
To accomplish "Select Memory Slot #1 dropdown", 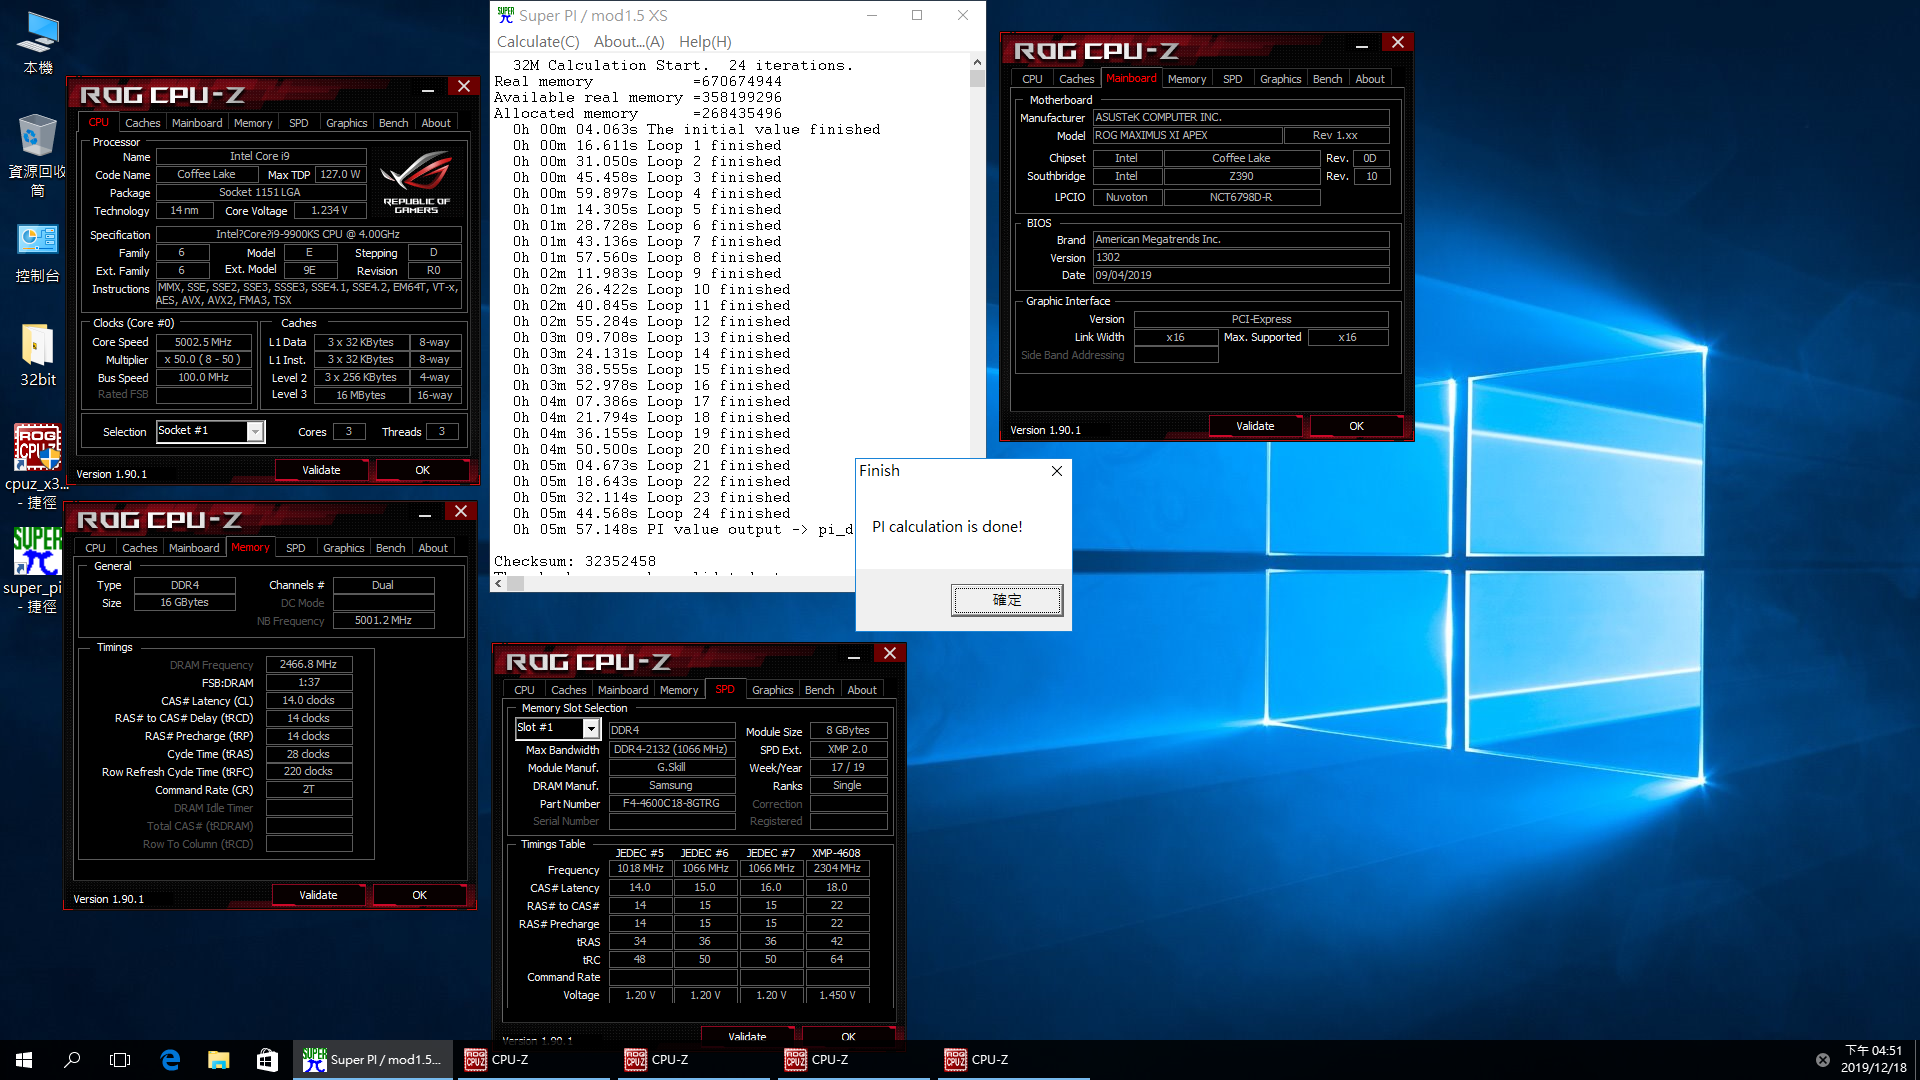I will coord(555,728).
